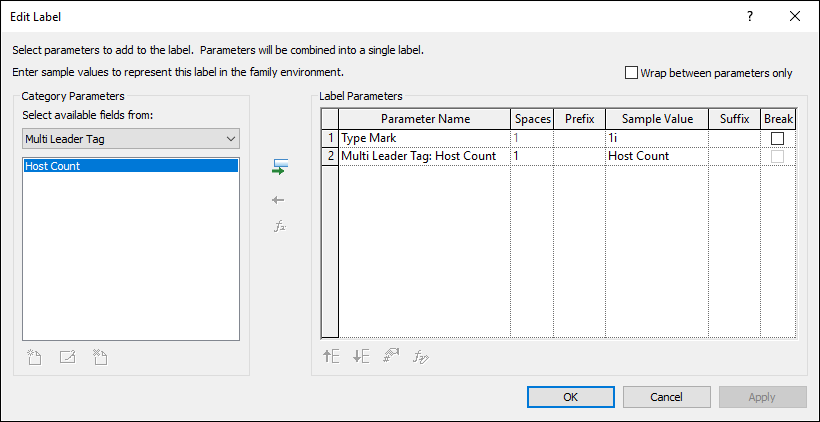Image resolution: width=820 pixels, height=422 pixels.
Task: Click the fx calculated parameter icon between lists
Action: 280,227
